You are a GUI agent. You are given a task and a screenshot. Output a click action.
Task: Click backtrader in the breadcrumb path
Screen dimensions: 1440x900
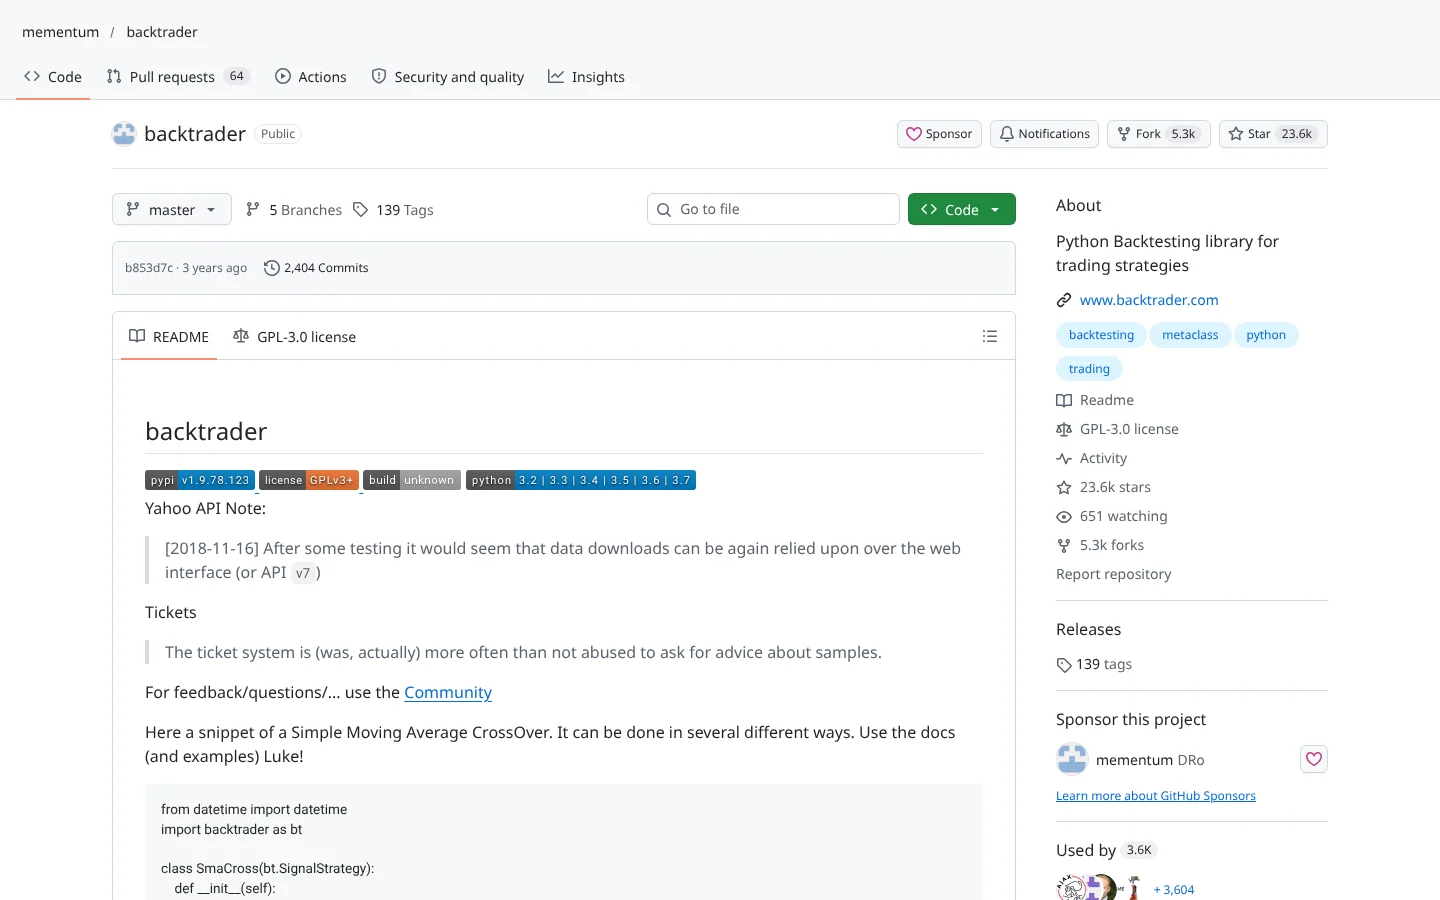click(x=162, y=32)
